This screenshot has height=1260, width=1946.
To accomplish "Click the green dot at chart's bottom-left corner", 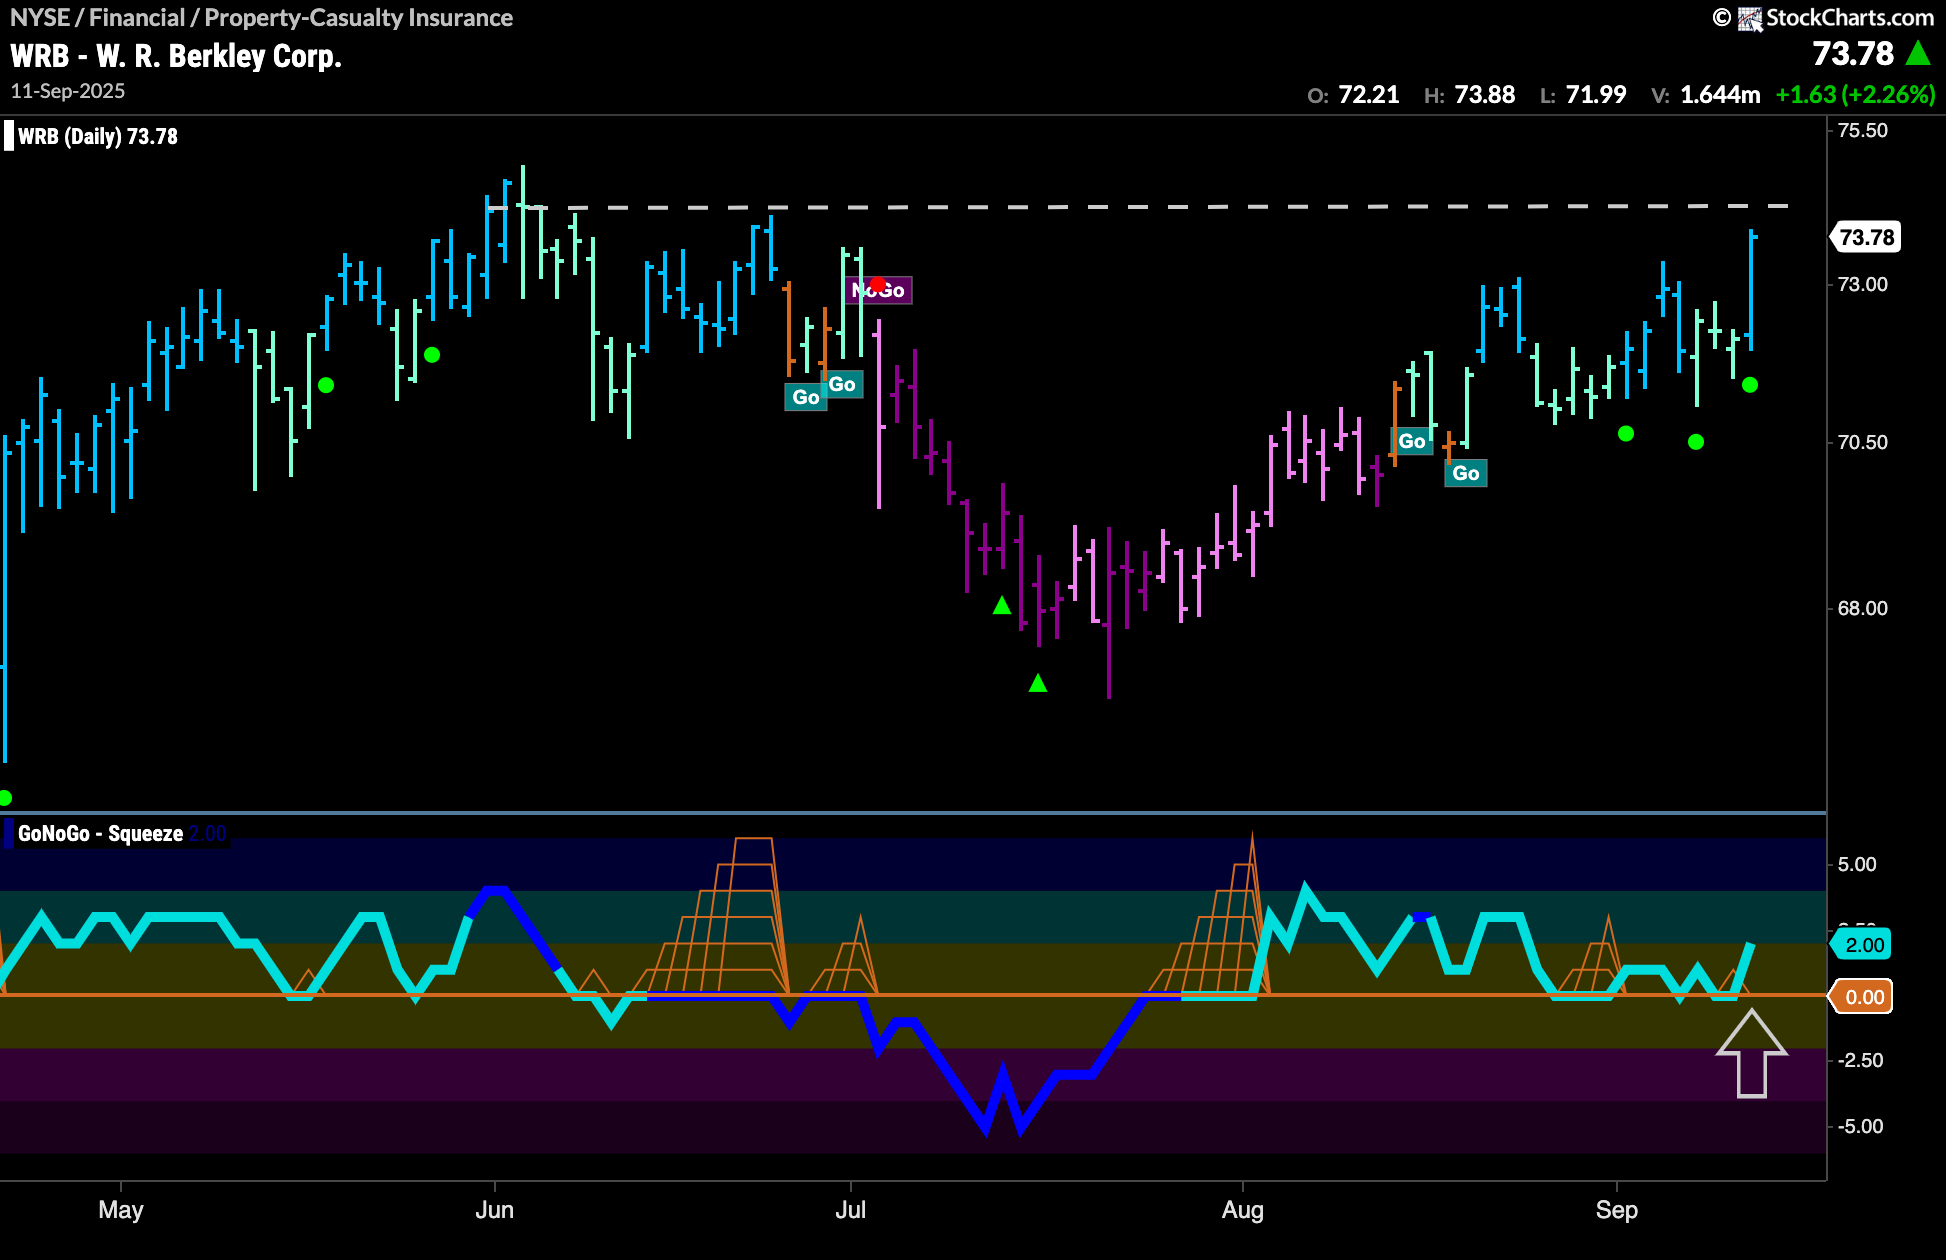I will 5,797.
